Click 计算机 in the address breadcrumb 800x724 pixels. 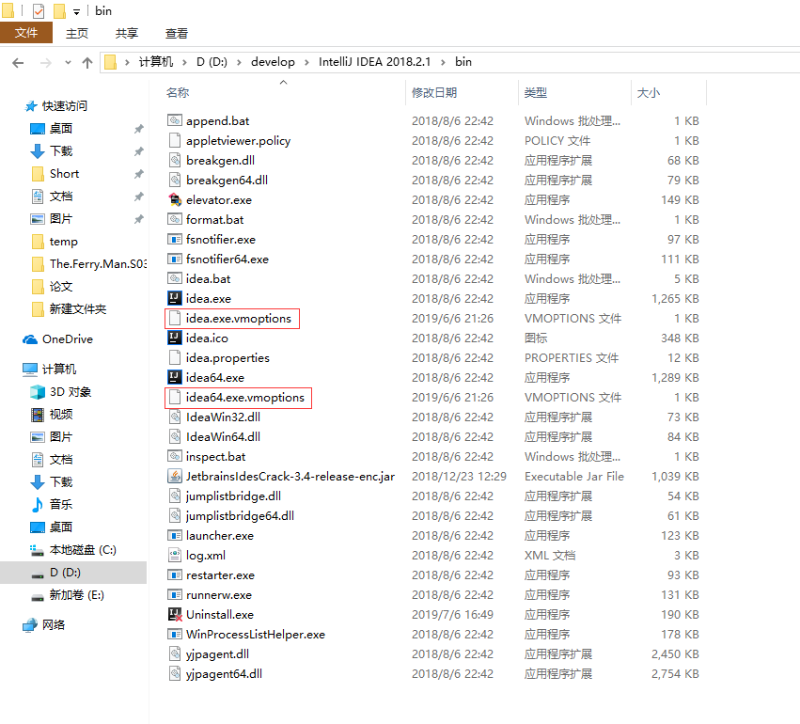coord(156,62)
